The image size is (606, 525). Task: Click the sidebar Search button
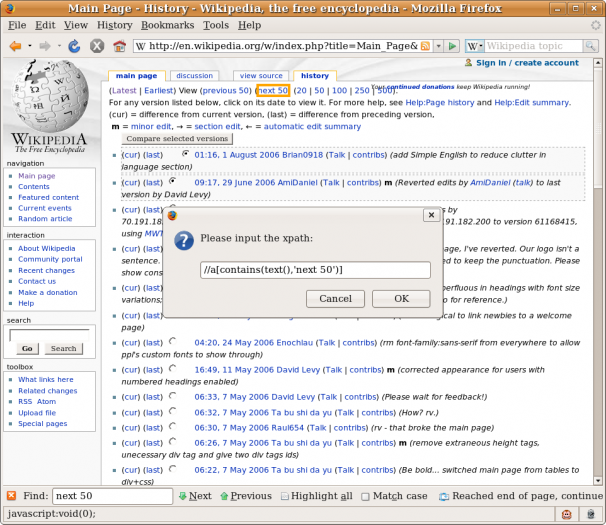63,348
